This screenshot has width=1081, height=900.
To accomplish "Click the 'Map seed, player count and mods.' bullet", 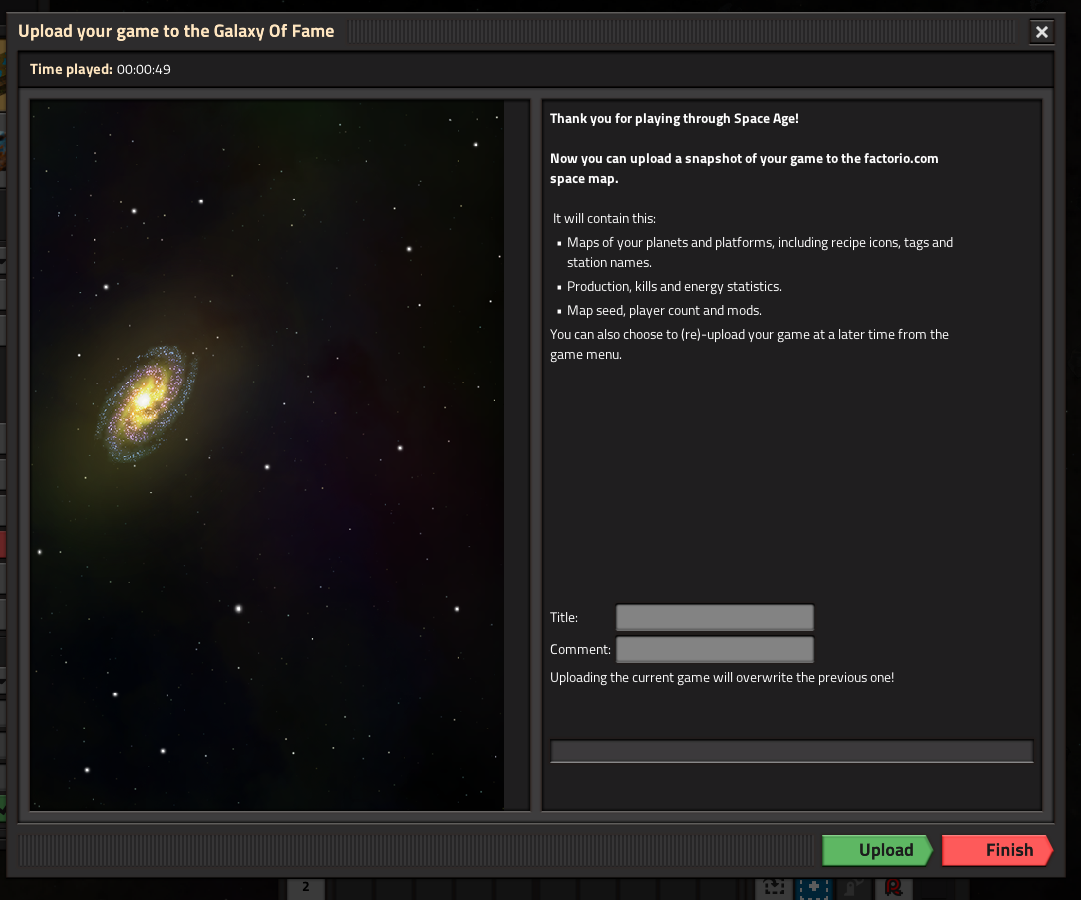I will tap(664, 310).
